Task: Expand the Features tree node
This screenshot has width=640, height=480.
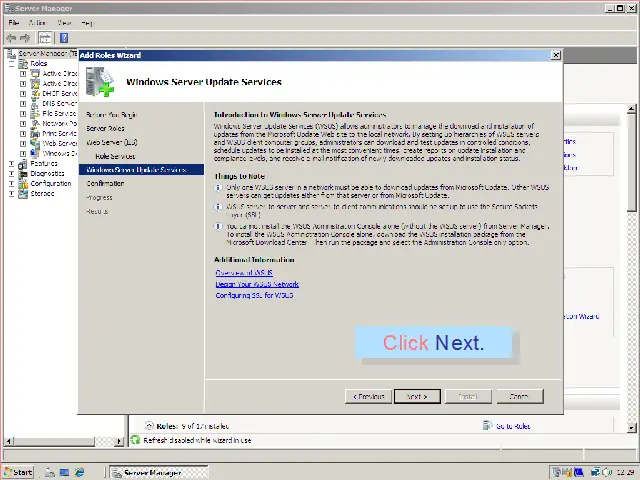Action: coord(11,164)
